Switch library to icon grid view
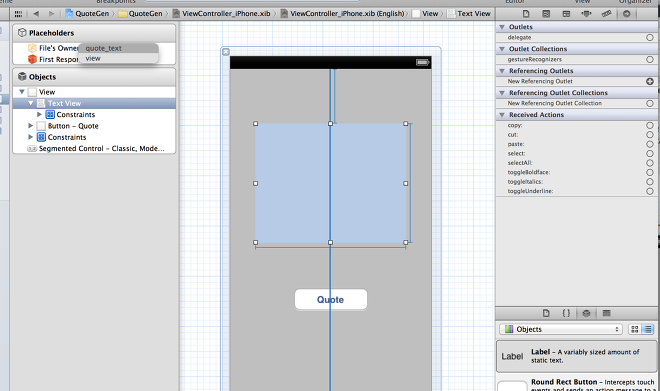Viewport: 660px width, 391px height. (634, 329)
